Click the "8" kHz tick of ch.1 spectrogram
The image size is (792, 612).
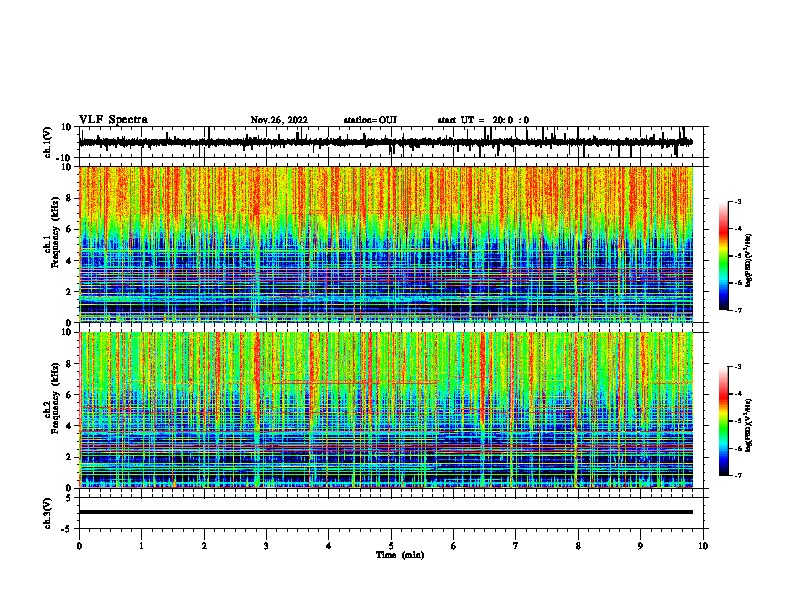pyautogui.click(x=69, y=198)
